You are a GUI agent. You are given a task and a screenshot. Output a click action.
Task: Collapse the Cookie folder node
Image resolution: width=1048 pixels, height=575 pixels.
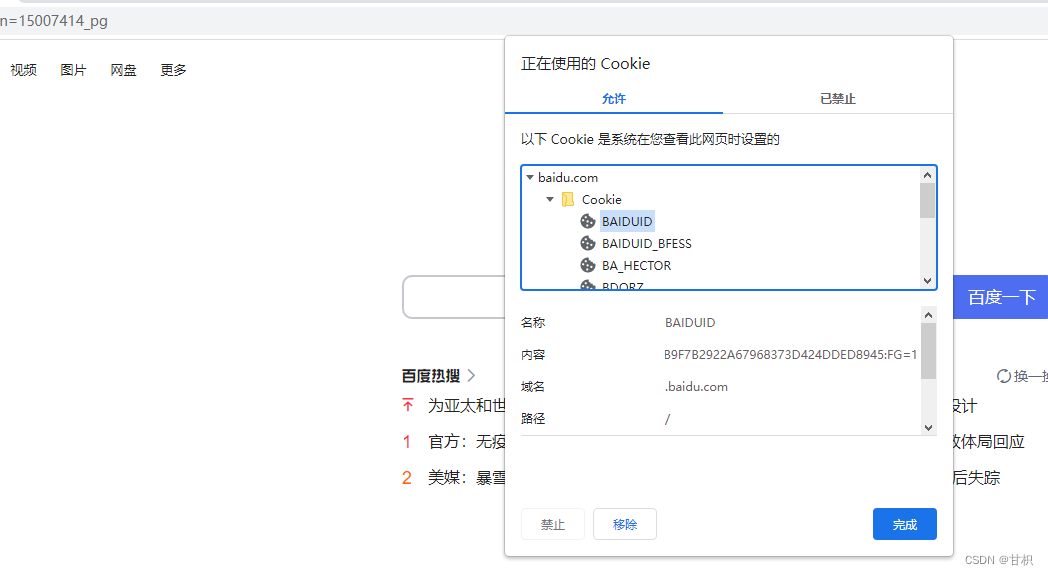click(x=549, y=199)
